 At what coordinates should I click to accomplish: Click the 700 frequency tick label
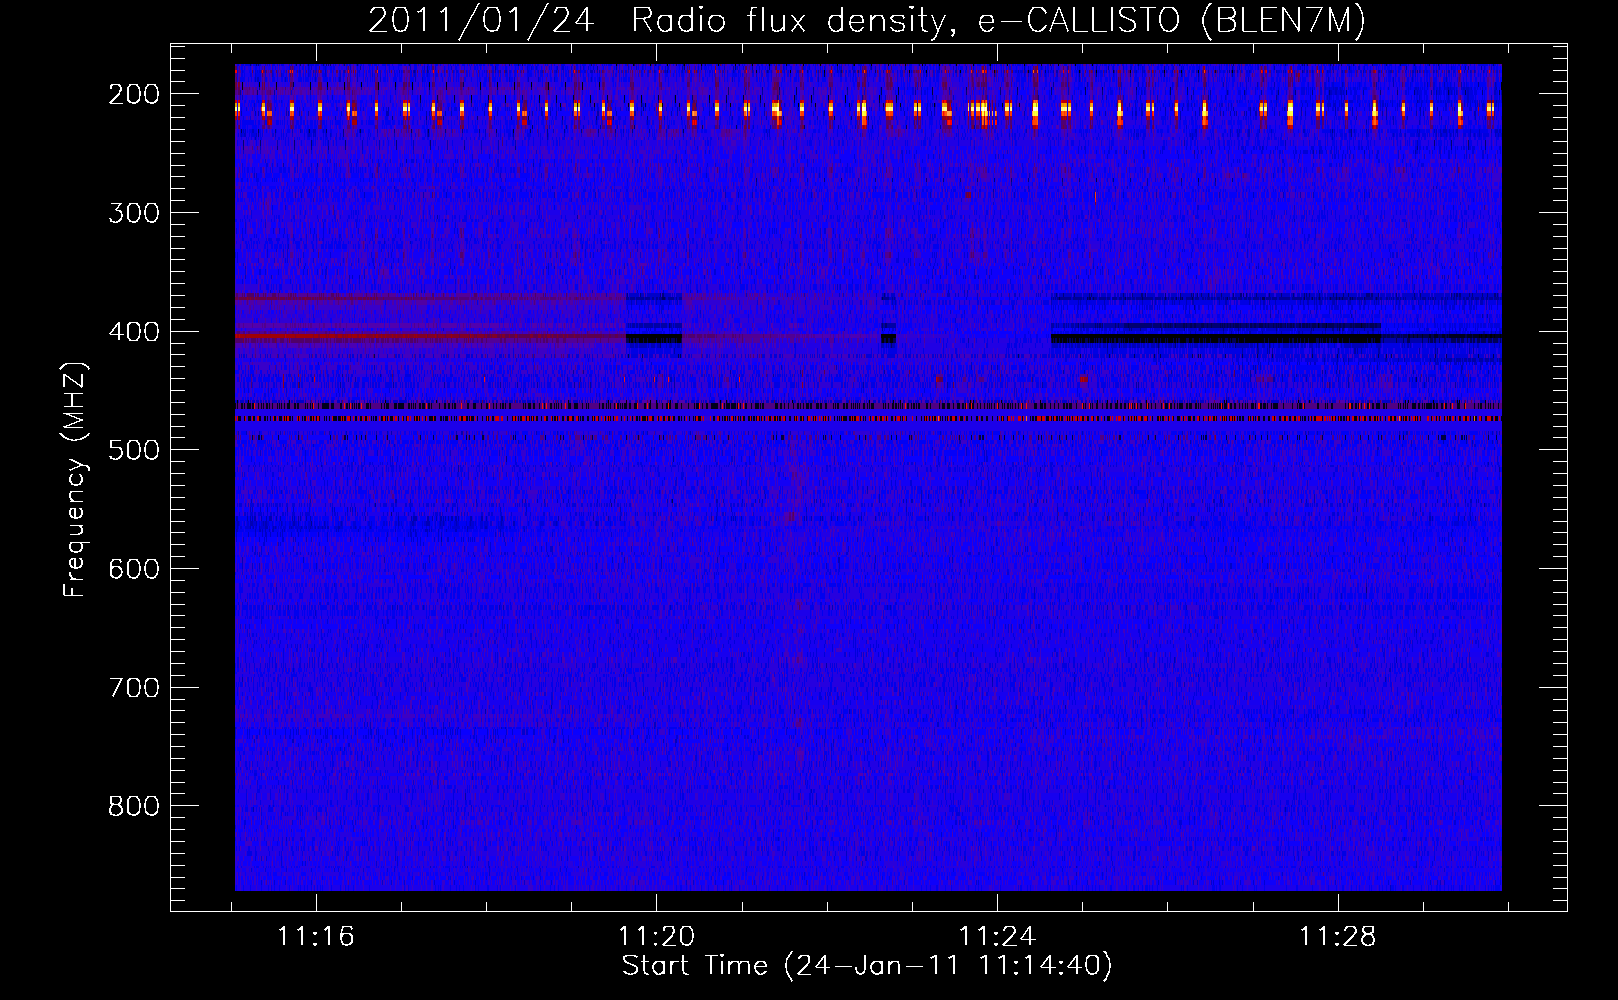pyautogui.click(x=133, y=688)
